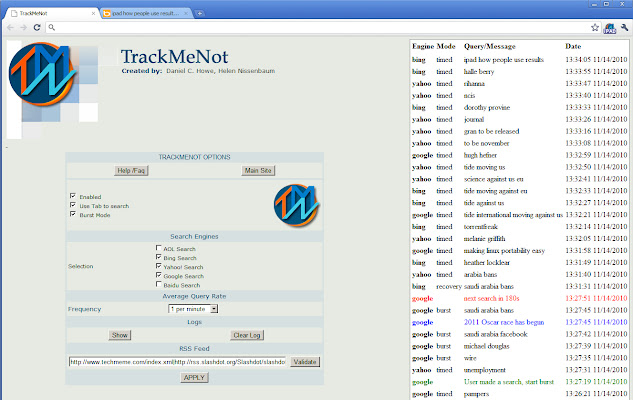The image size is (633, 400).
Task: Click the Query/Message column header
Action: click(x=490, y=46)
